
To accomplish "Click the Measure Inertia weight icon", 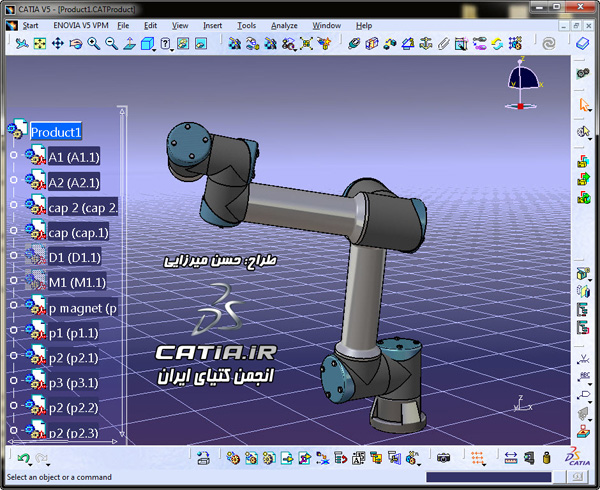I will pyautogui.click(x=547, y=458).
